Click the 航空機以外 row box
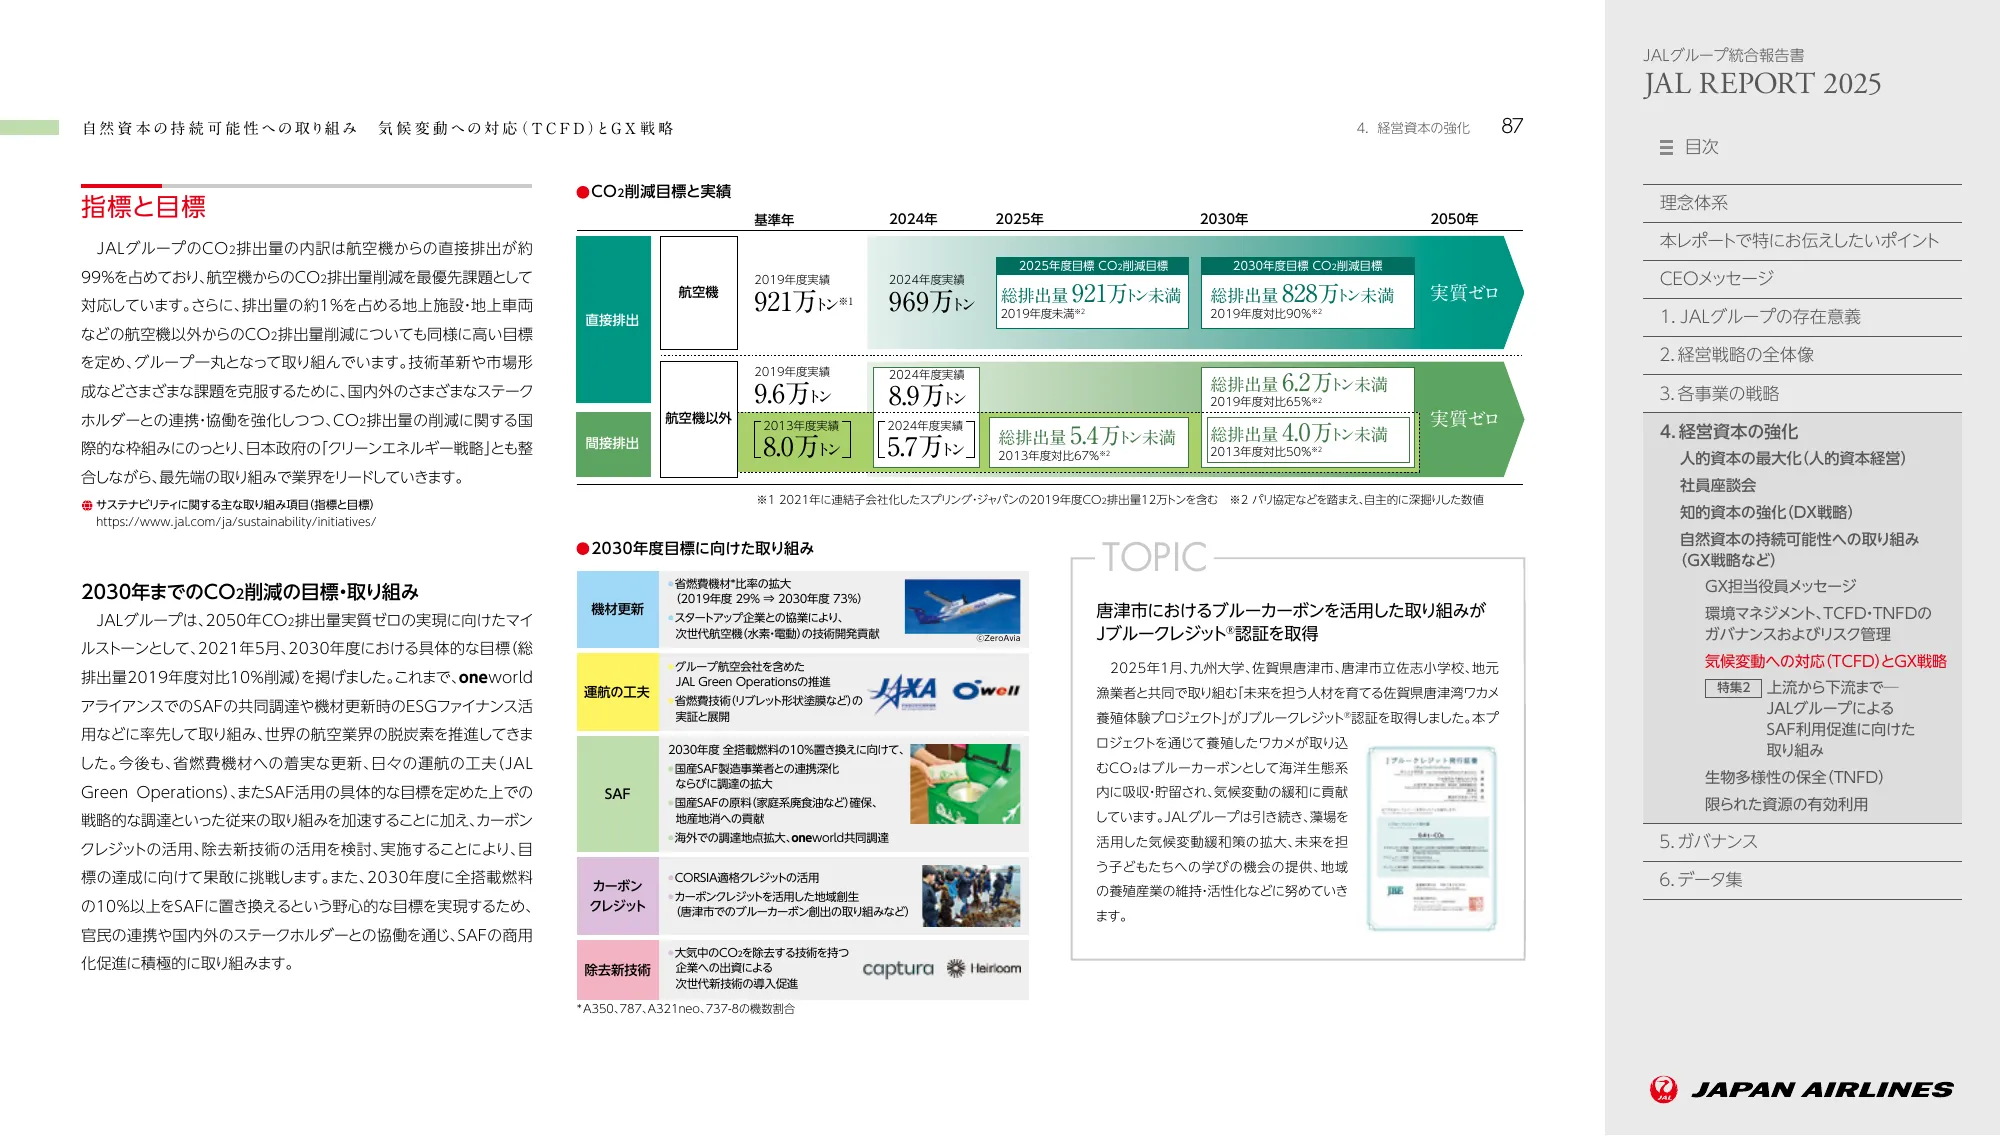Screen dimensions: 2000x1136 click(699, 418)
